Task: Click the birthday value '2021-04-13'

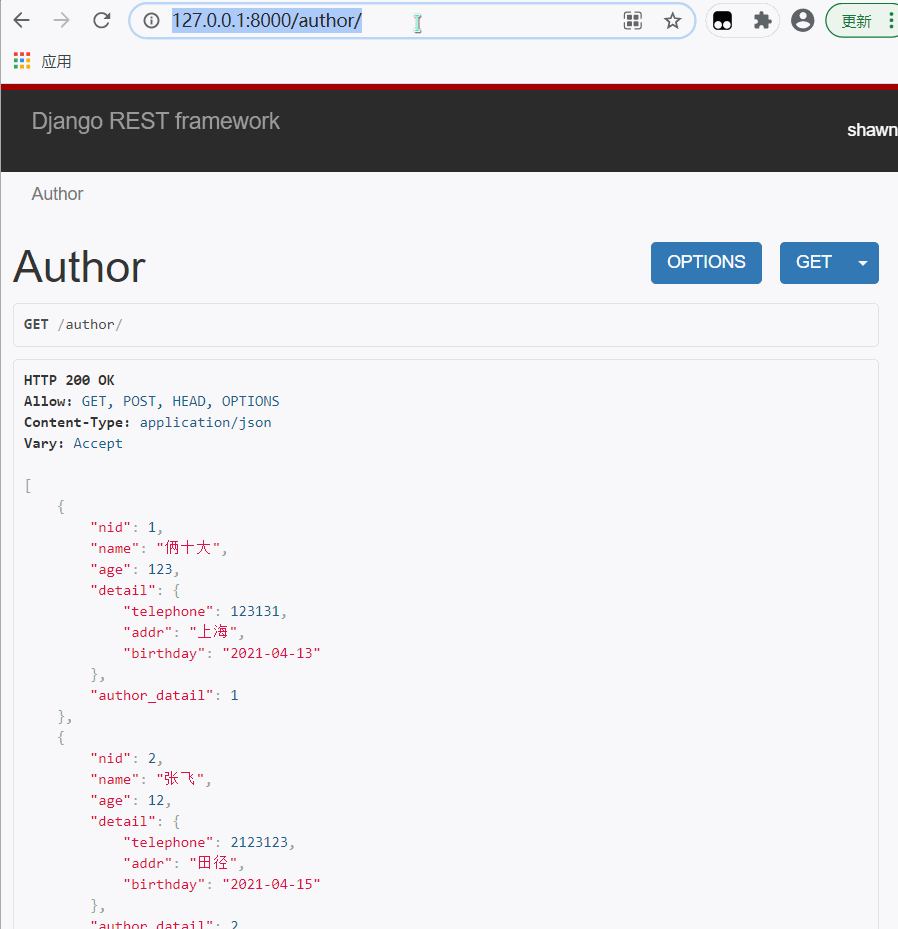Action: [x=271, y=653]
